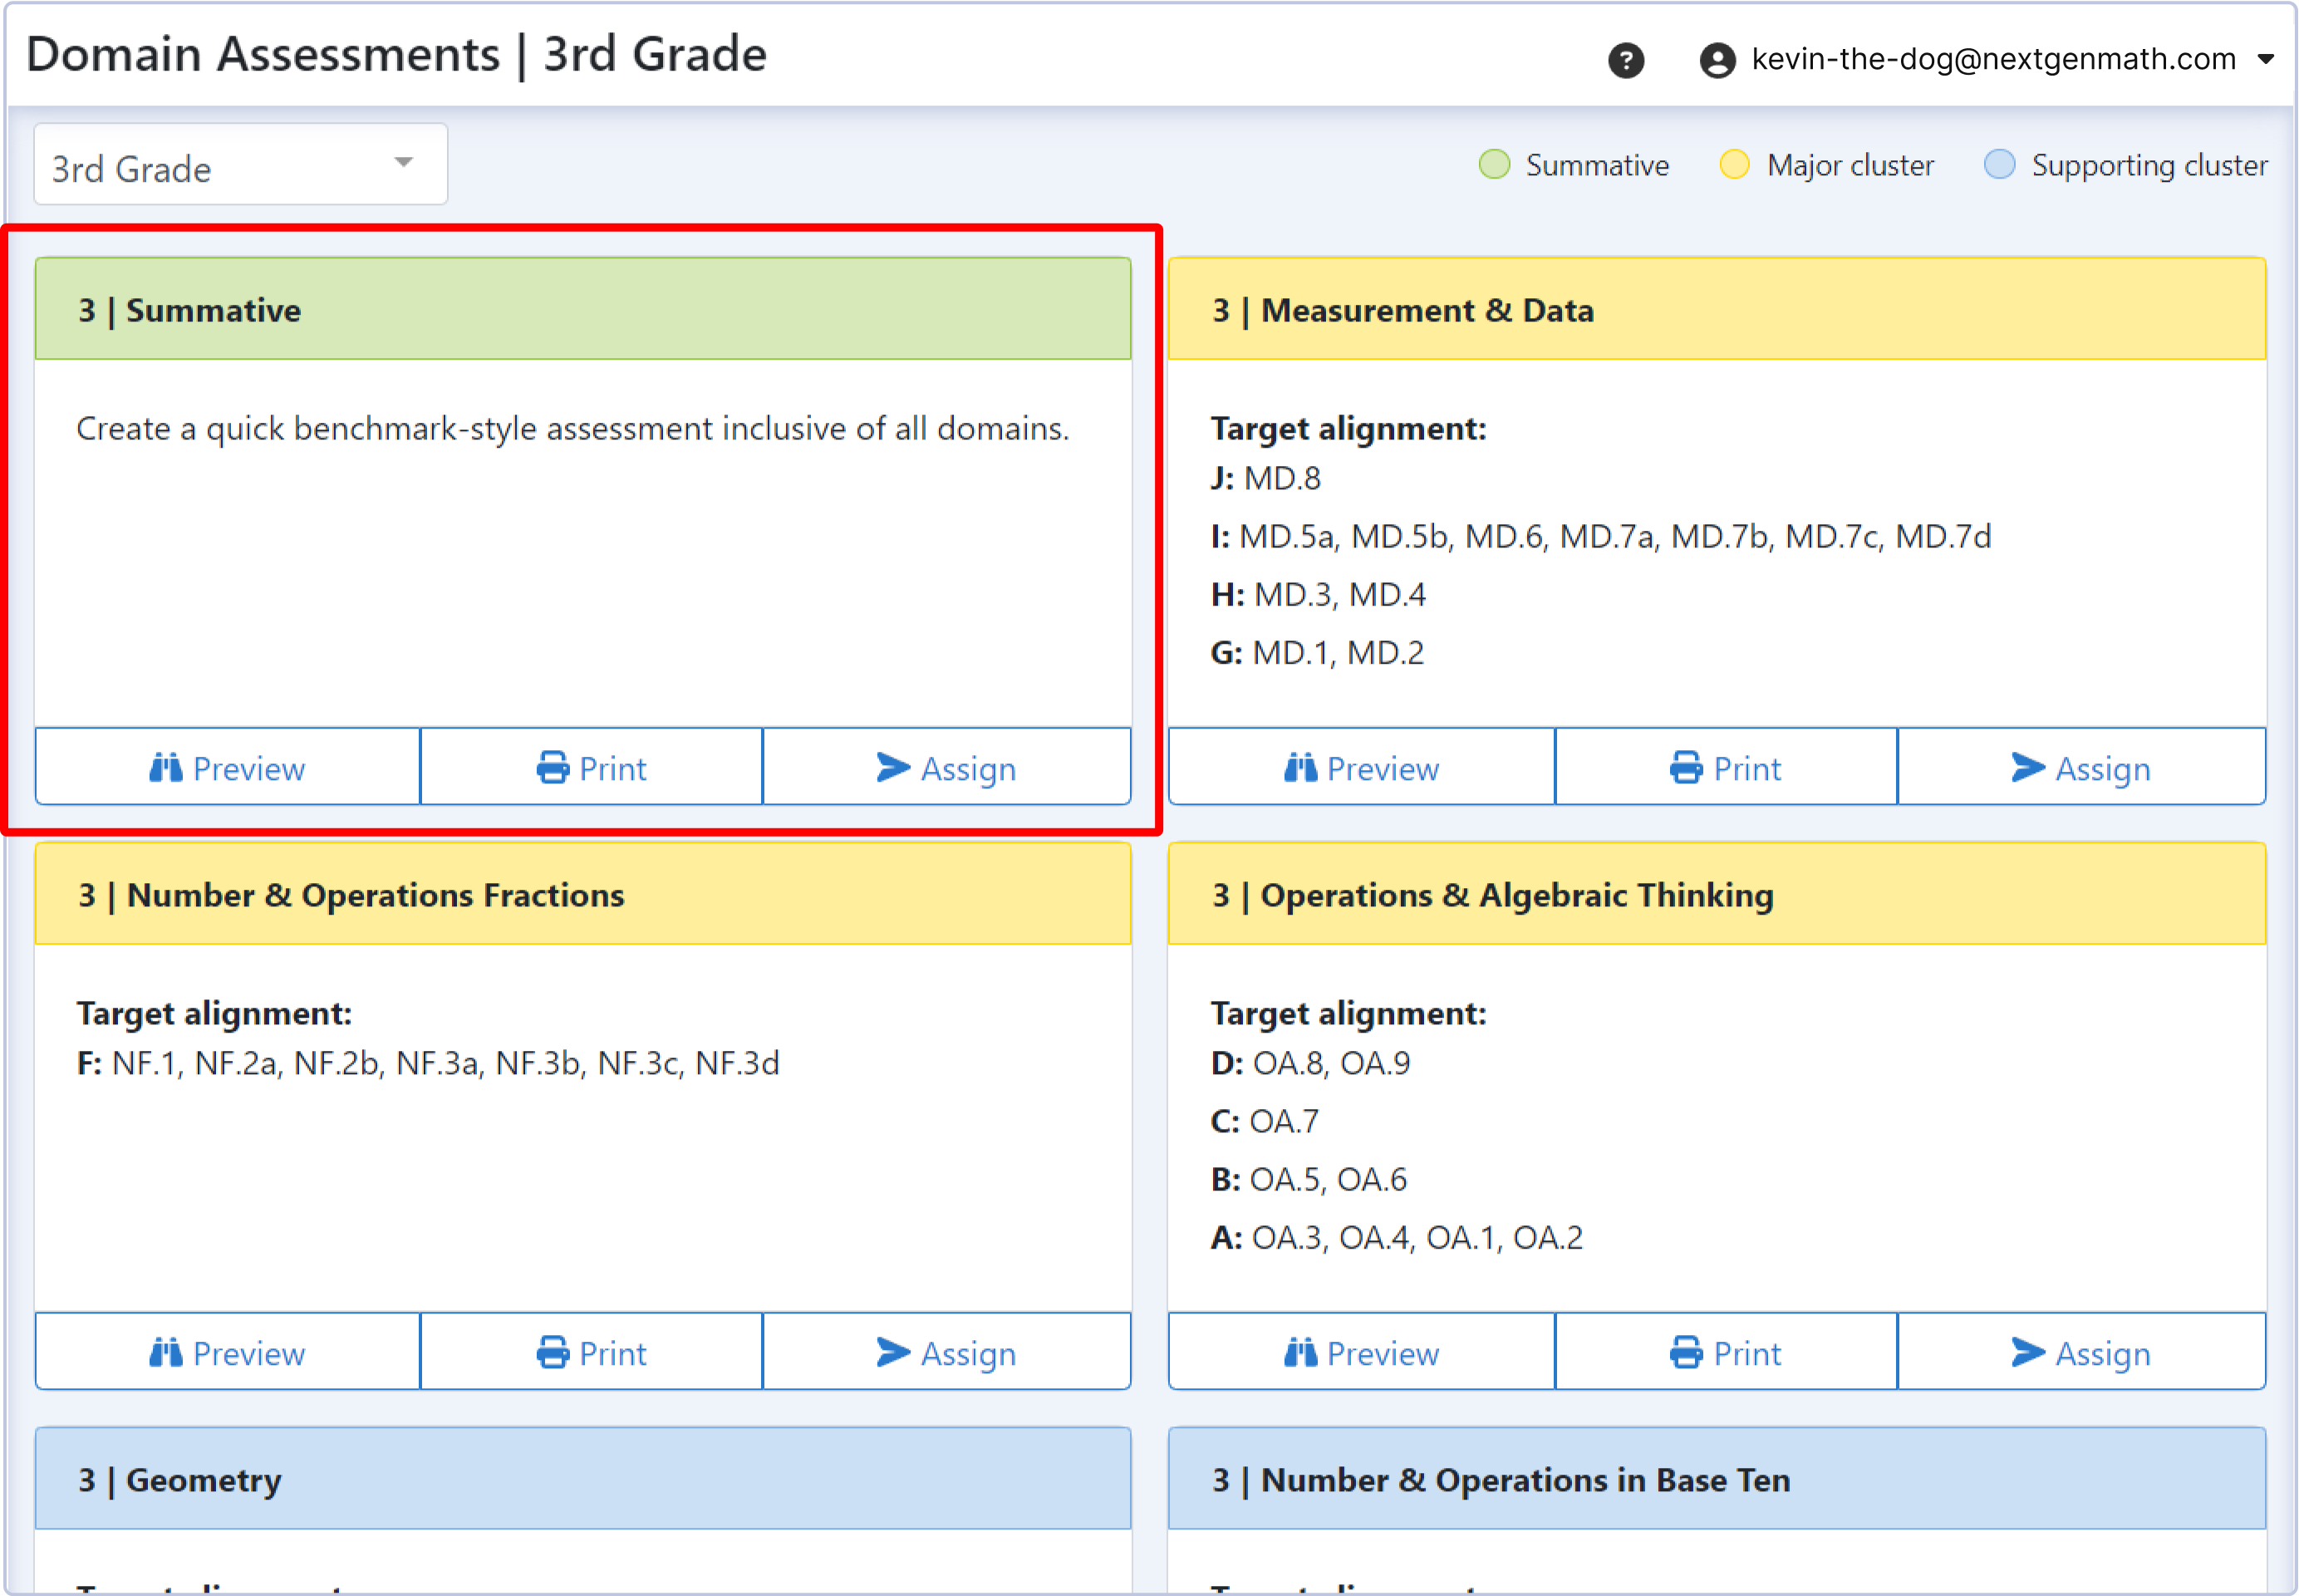This screenshot has width=2299, height=1596.
Task: Click the 'Domain Assessments | 3rd Grade' title
Action: click(x=396, y=54)
